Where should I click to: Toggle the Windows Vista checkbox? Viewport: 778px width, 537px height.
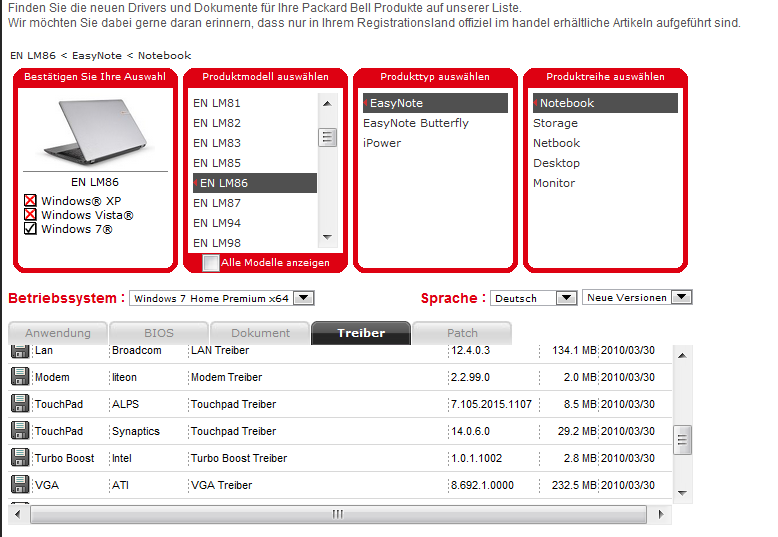(30, 215)
